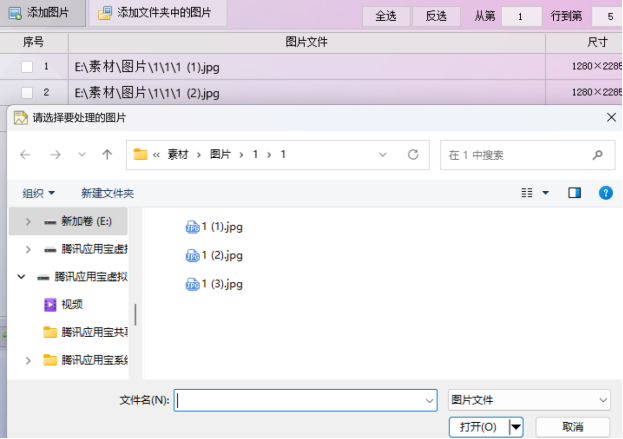Viewport: 623px width, 439px height.
Task: Open view options dropdown arrow
Action: point(546,193)
